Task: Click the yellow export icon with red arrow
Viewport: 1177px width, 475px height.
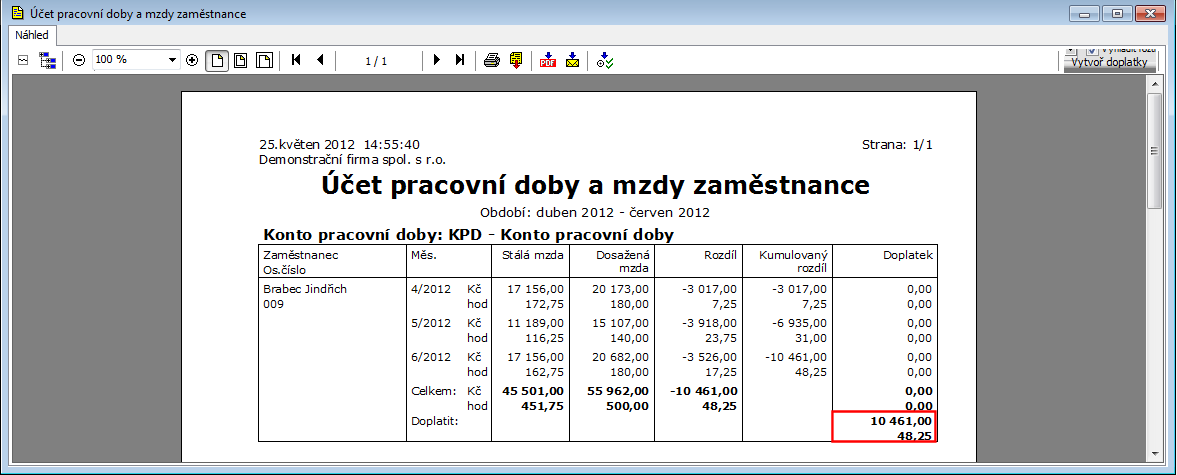Action: pyautogui.click(x=516, y=61)
